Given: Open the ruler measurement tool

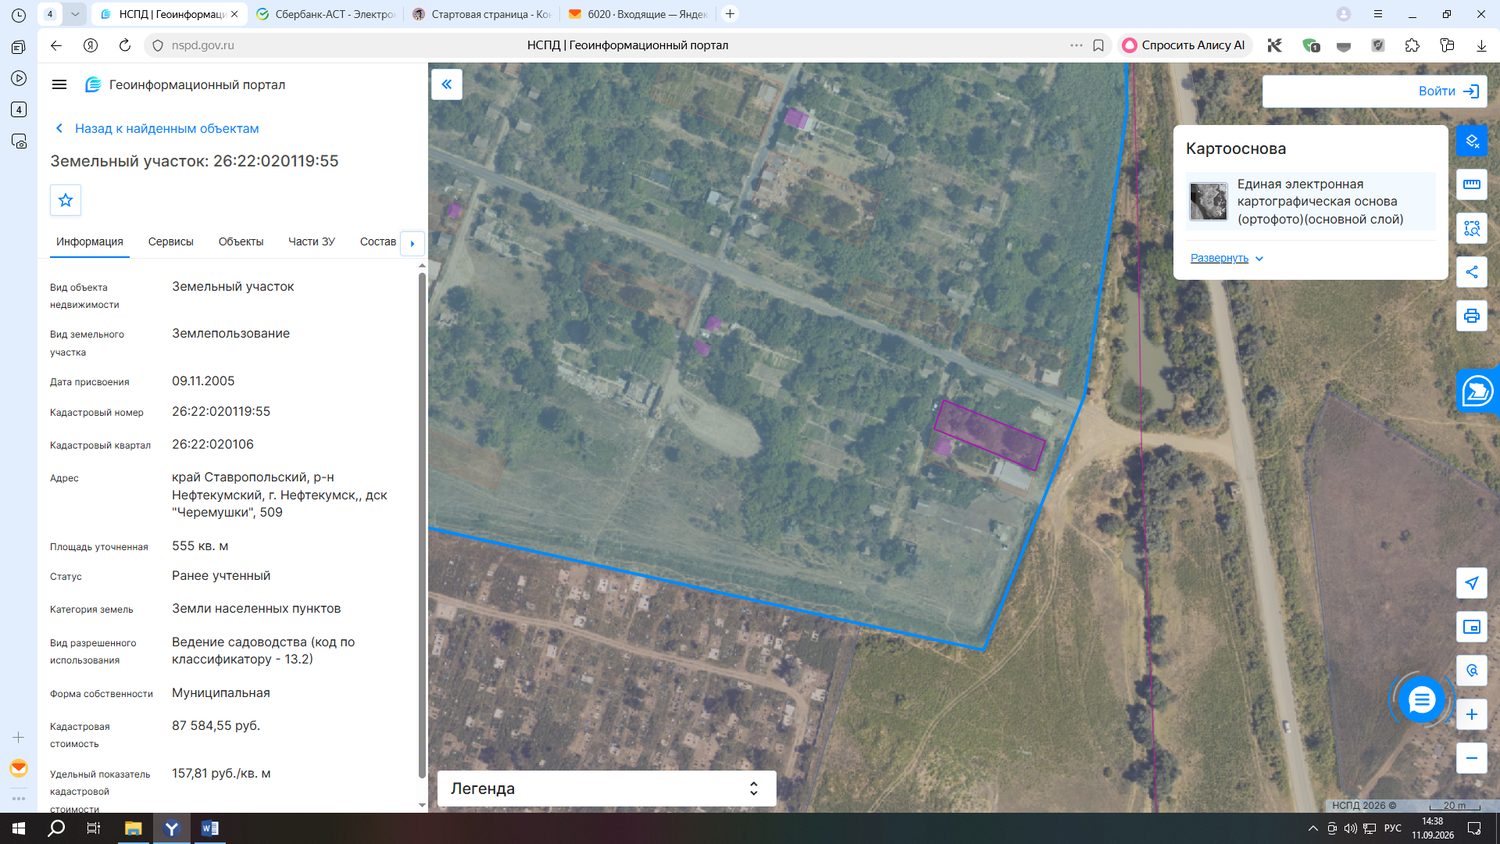Looking at the screenshot, I should pyautogui.click(x=1471, y=184).
